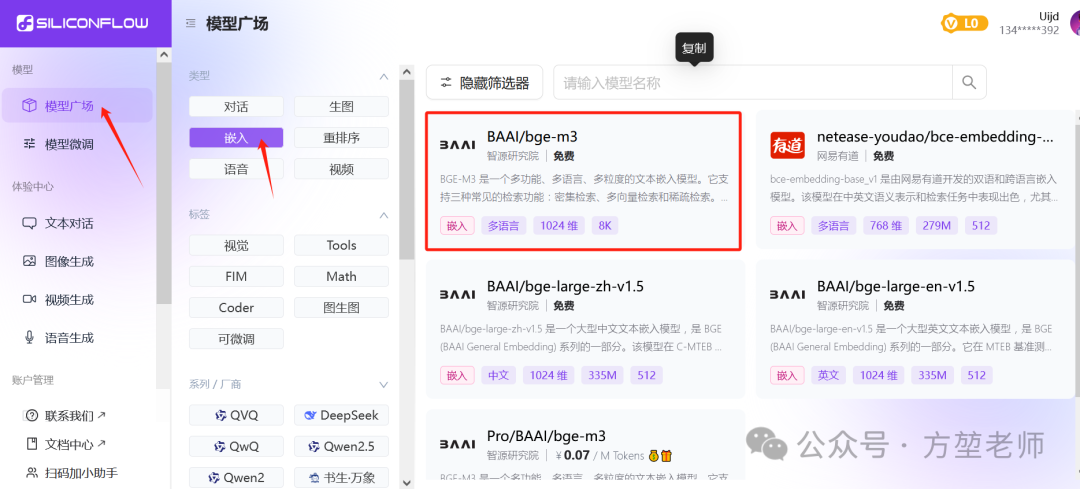The height and width of the screenshot is (489, 1080).
Task: Click the SiliconFlow logo
Action: [83, 23]
